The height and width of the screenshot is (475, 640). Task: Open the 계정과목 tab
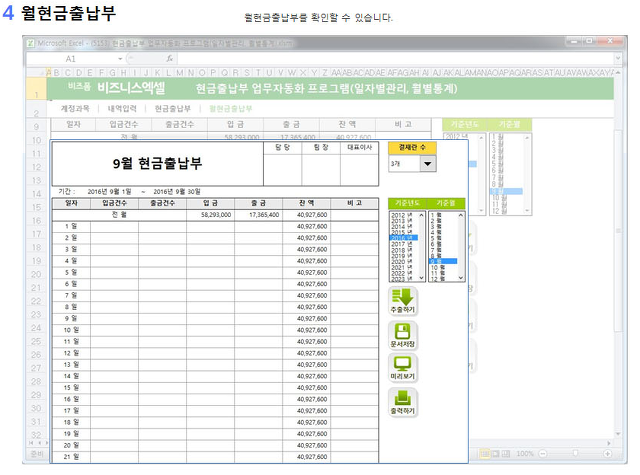coord(75,108)
